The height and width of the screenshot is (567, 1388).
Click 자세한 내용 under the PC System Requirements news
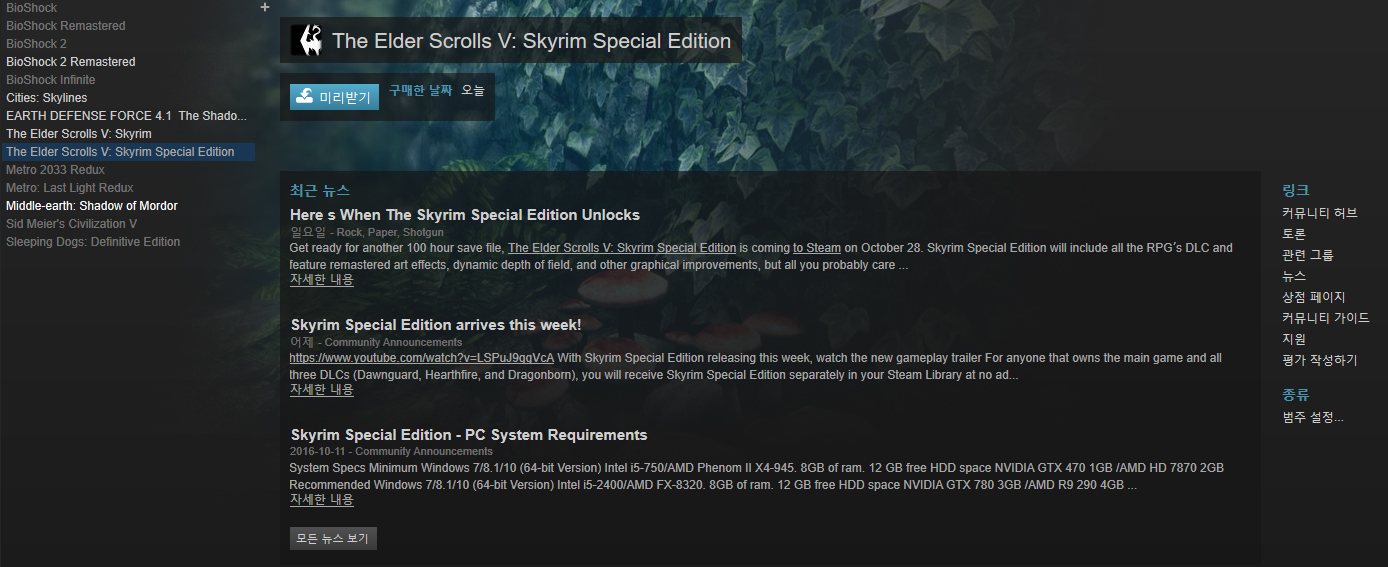coord(321,500)
